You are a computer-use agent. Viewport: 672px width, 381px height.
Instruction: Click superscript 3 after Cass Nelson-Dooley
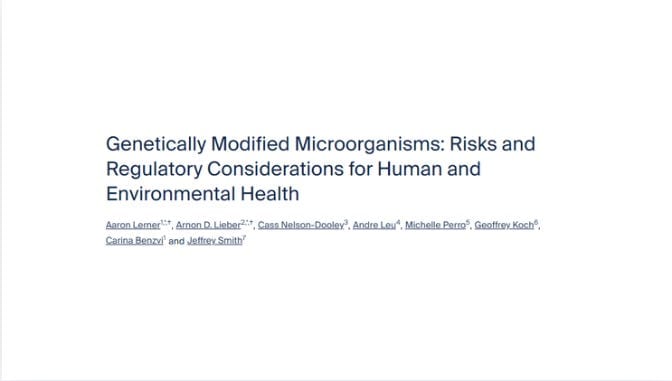(x=346, y=222)
